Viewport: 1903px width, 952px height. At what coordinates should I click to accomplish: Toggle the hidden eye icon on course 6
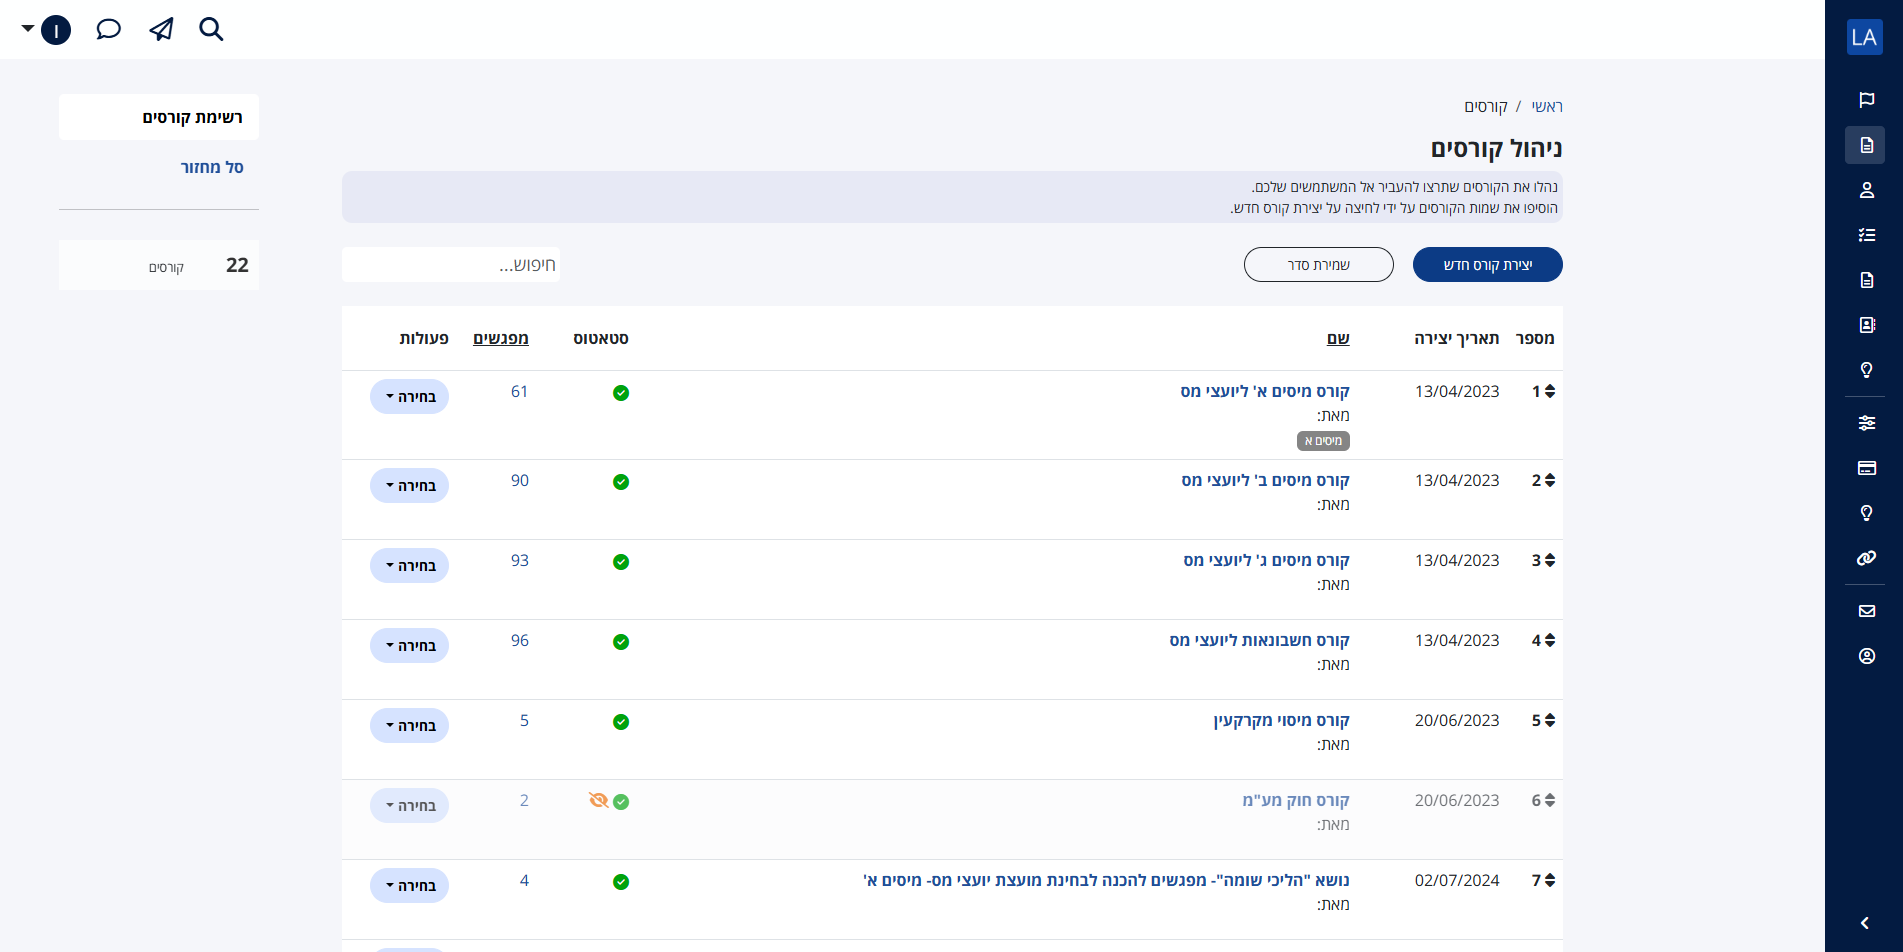click(x=598, y=801)
